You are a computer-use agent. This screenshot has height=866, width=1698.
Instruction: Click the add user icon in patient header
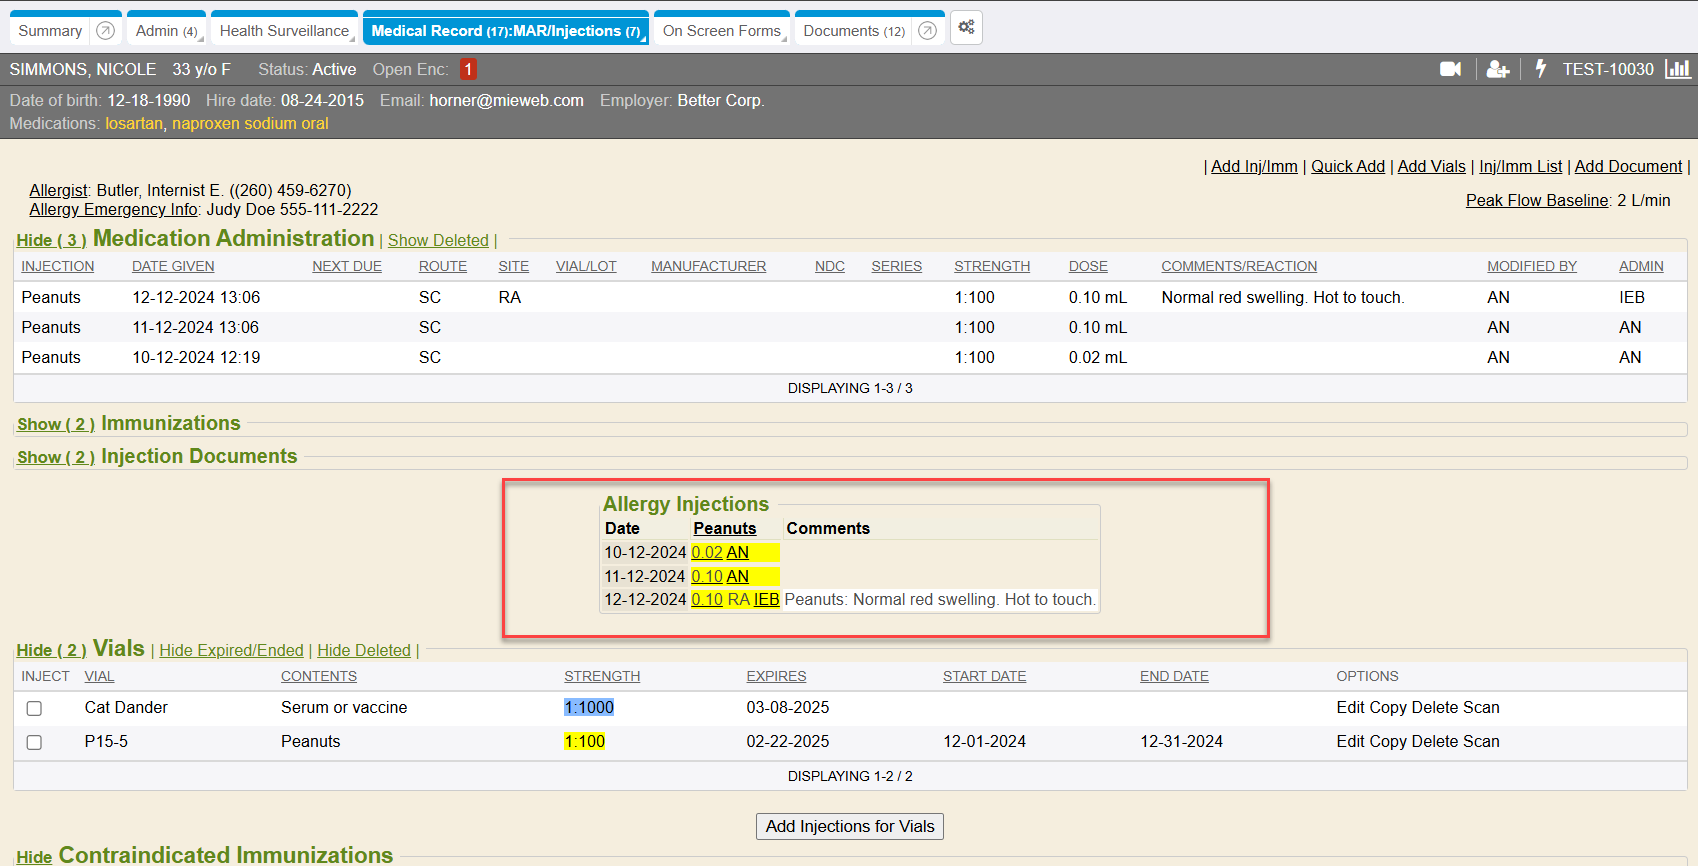[x=1497, y=69]
